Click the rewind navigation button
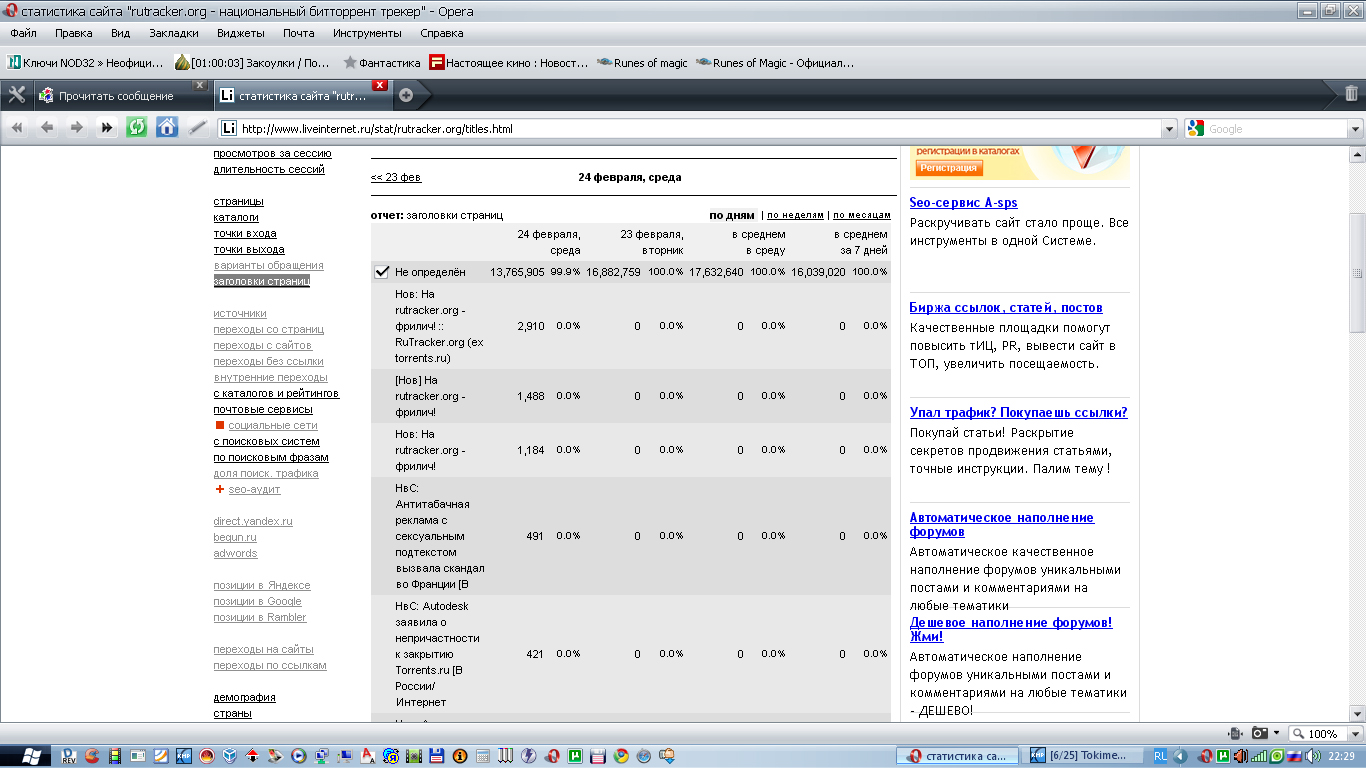This screenshot has width=1366, height=768. 17,128
